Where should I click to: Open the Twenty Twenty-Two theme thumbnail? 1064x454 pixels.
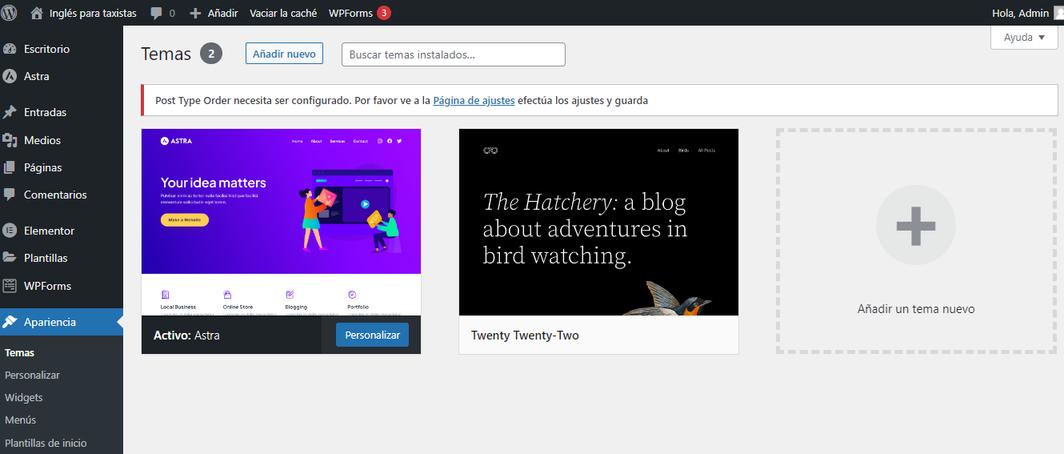[598, 222]
